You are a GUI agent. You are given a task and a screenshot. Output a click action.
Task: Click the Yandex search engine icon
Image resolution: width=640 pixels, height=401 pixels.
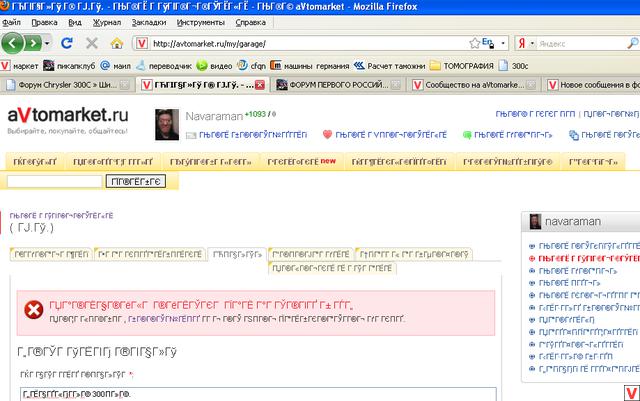[x=522, y=43]
